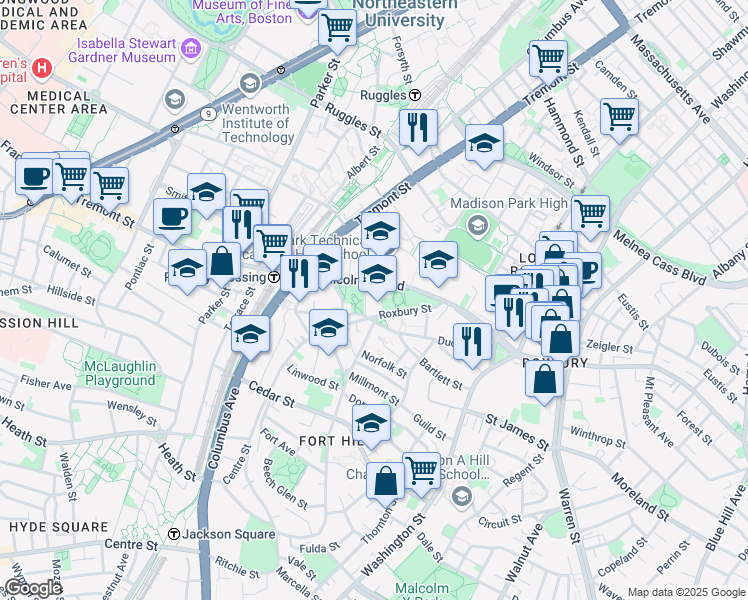The image size is (748, 600).
Task: Open the grocery cart marker near Parker St below Museum
Action: point(337,28)
